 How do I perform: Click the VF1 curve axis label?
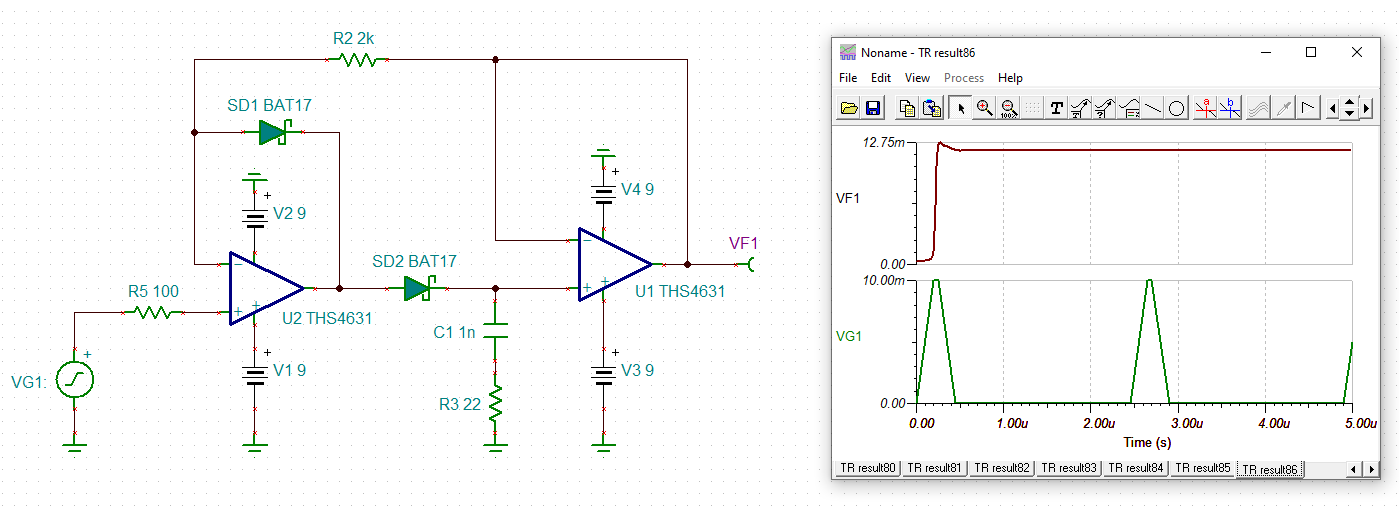[846, 198]
